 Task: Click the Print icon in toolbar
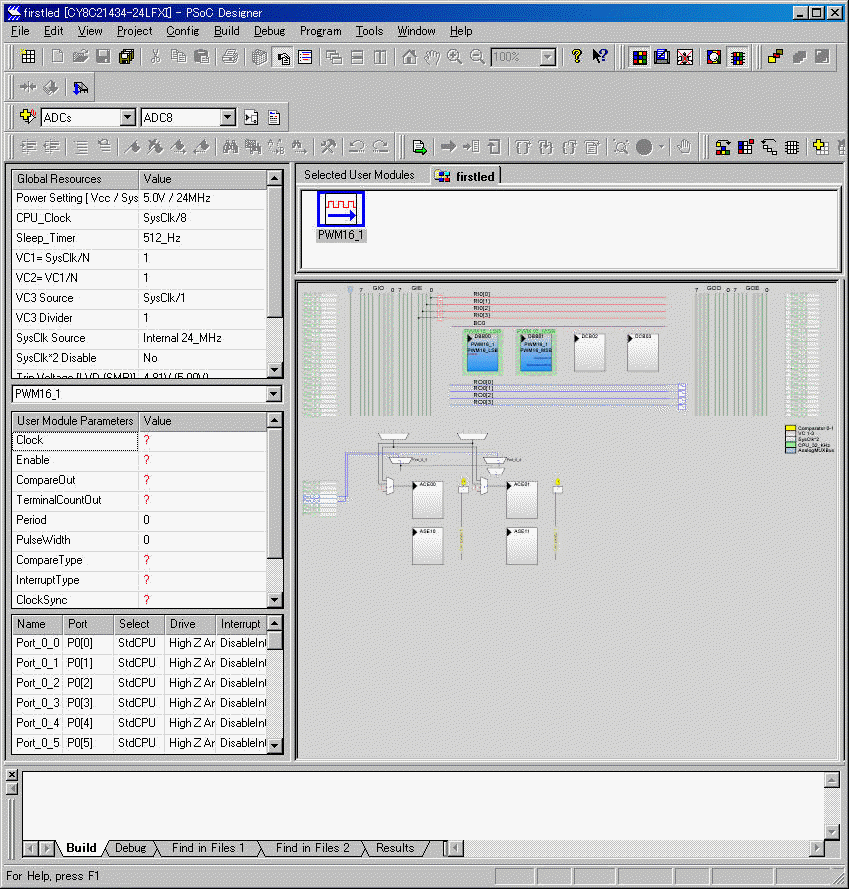[230, 57]
